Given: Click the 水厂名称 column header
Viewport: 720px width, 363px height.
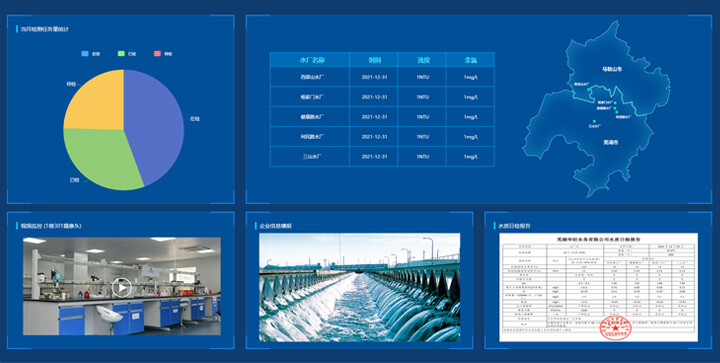Looking at the screenshot, I should pyautogui.click(x=309, y=60).
